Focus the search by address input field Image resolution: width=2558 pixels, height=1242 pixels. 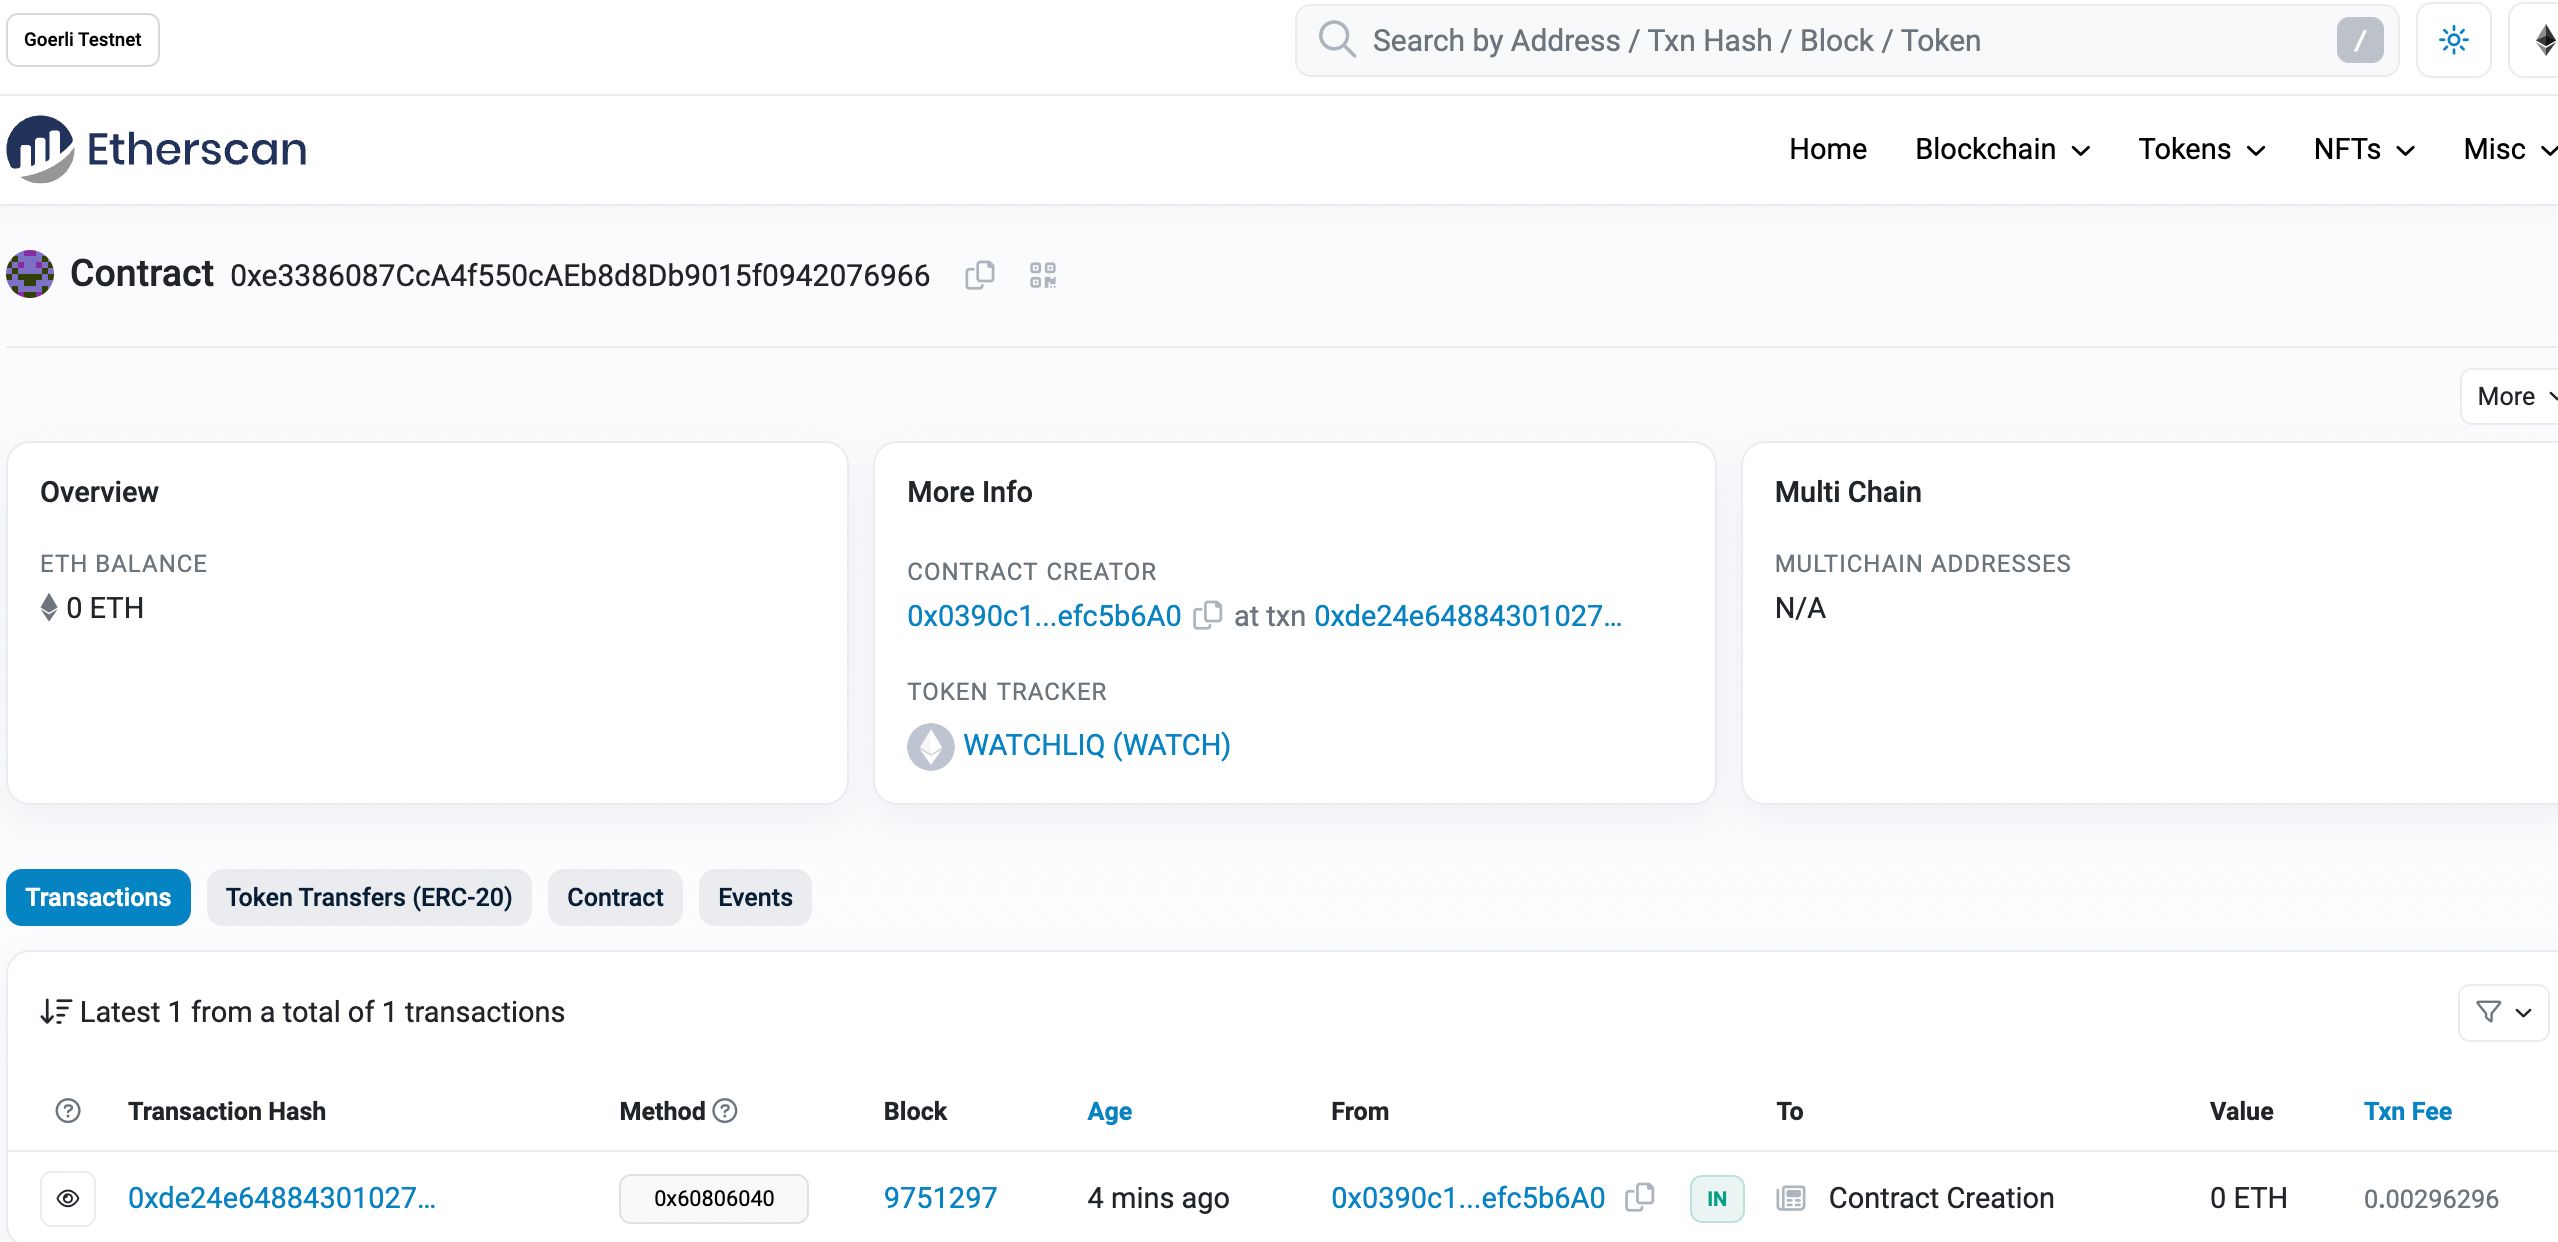[1846, 40]
